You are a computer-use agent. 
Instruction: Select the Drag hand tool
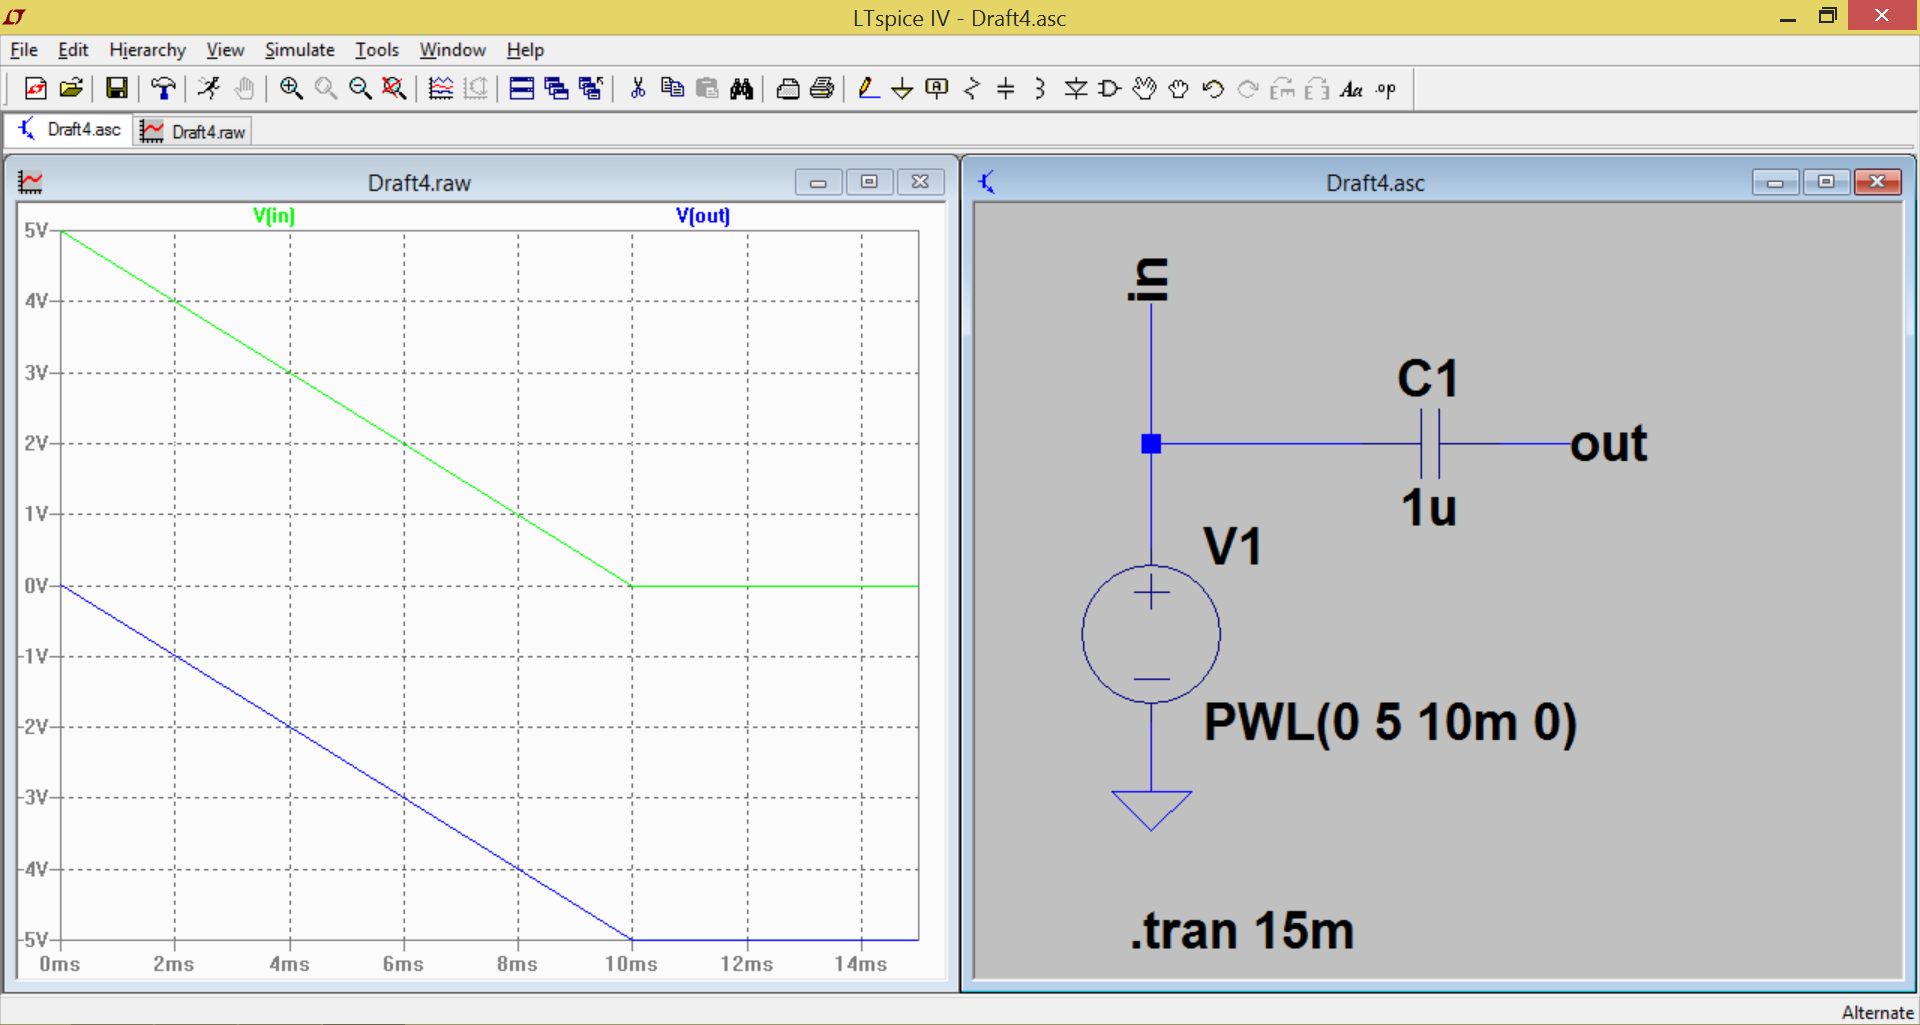(x=1179, y=89)
